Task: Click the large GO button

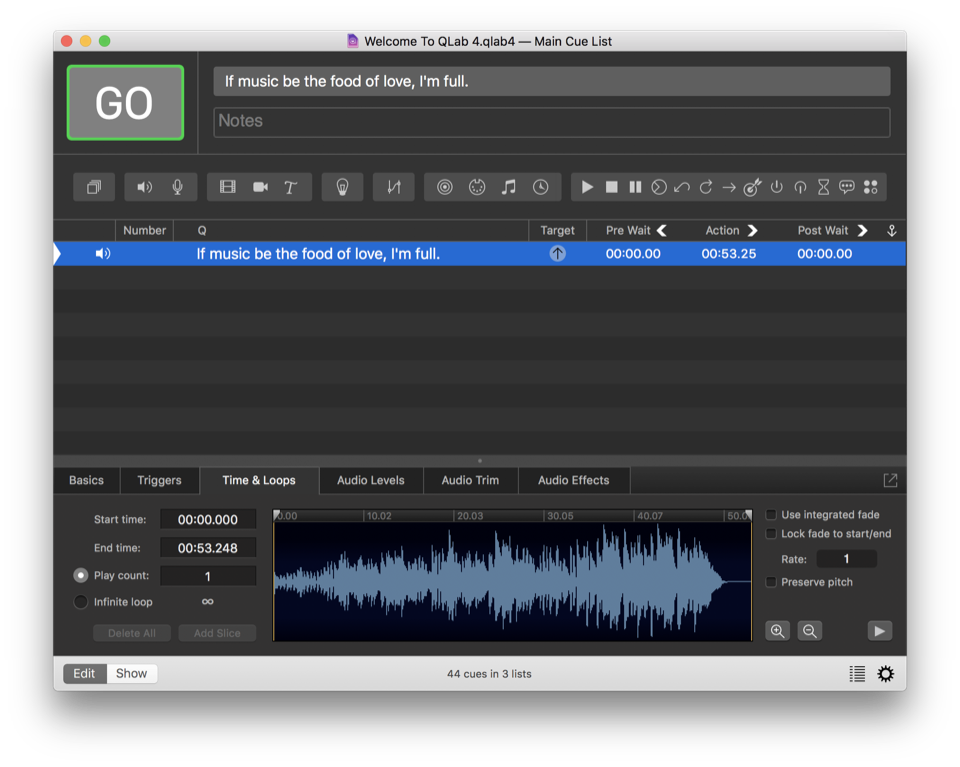Action: tap(125, 103)
